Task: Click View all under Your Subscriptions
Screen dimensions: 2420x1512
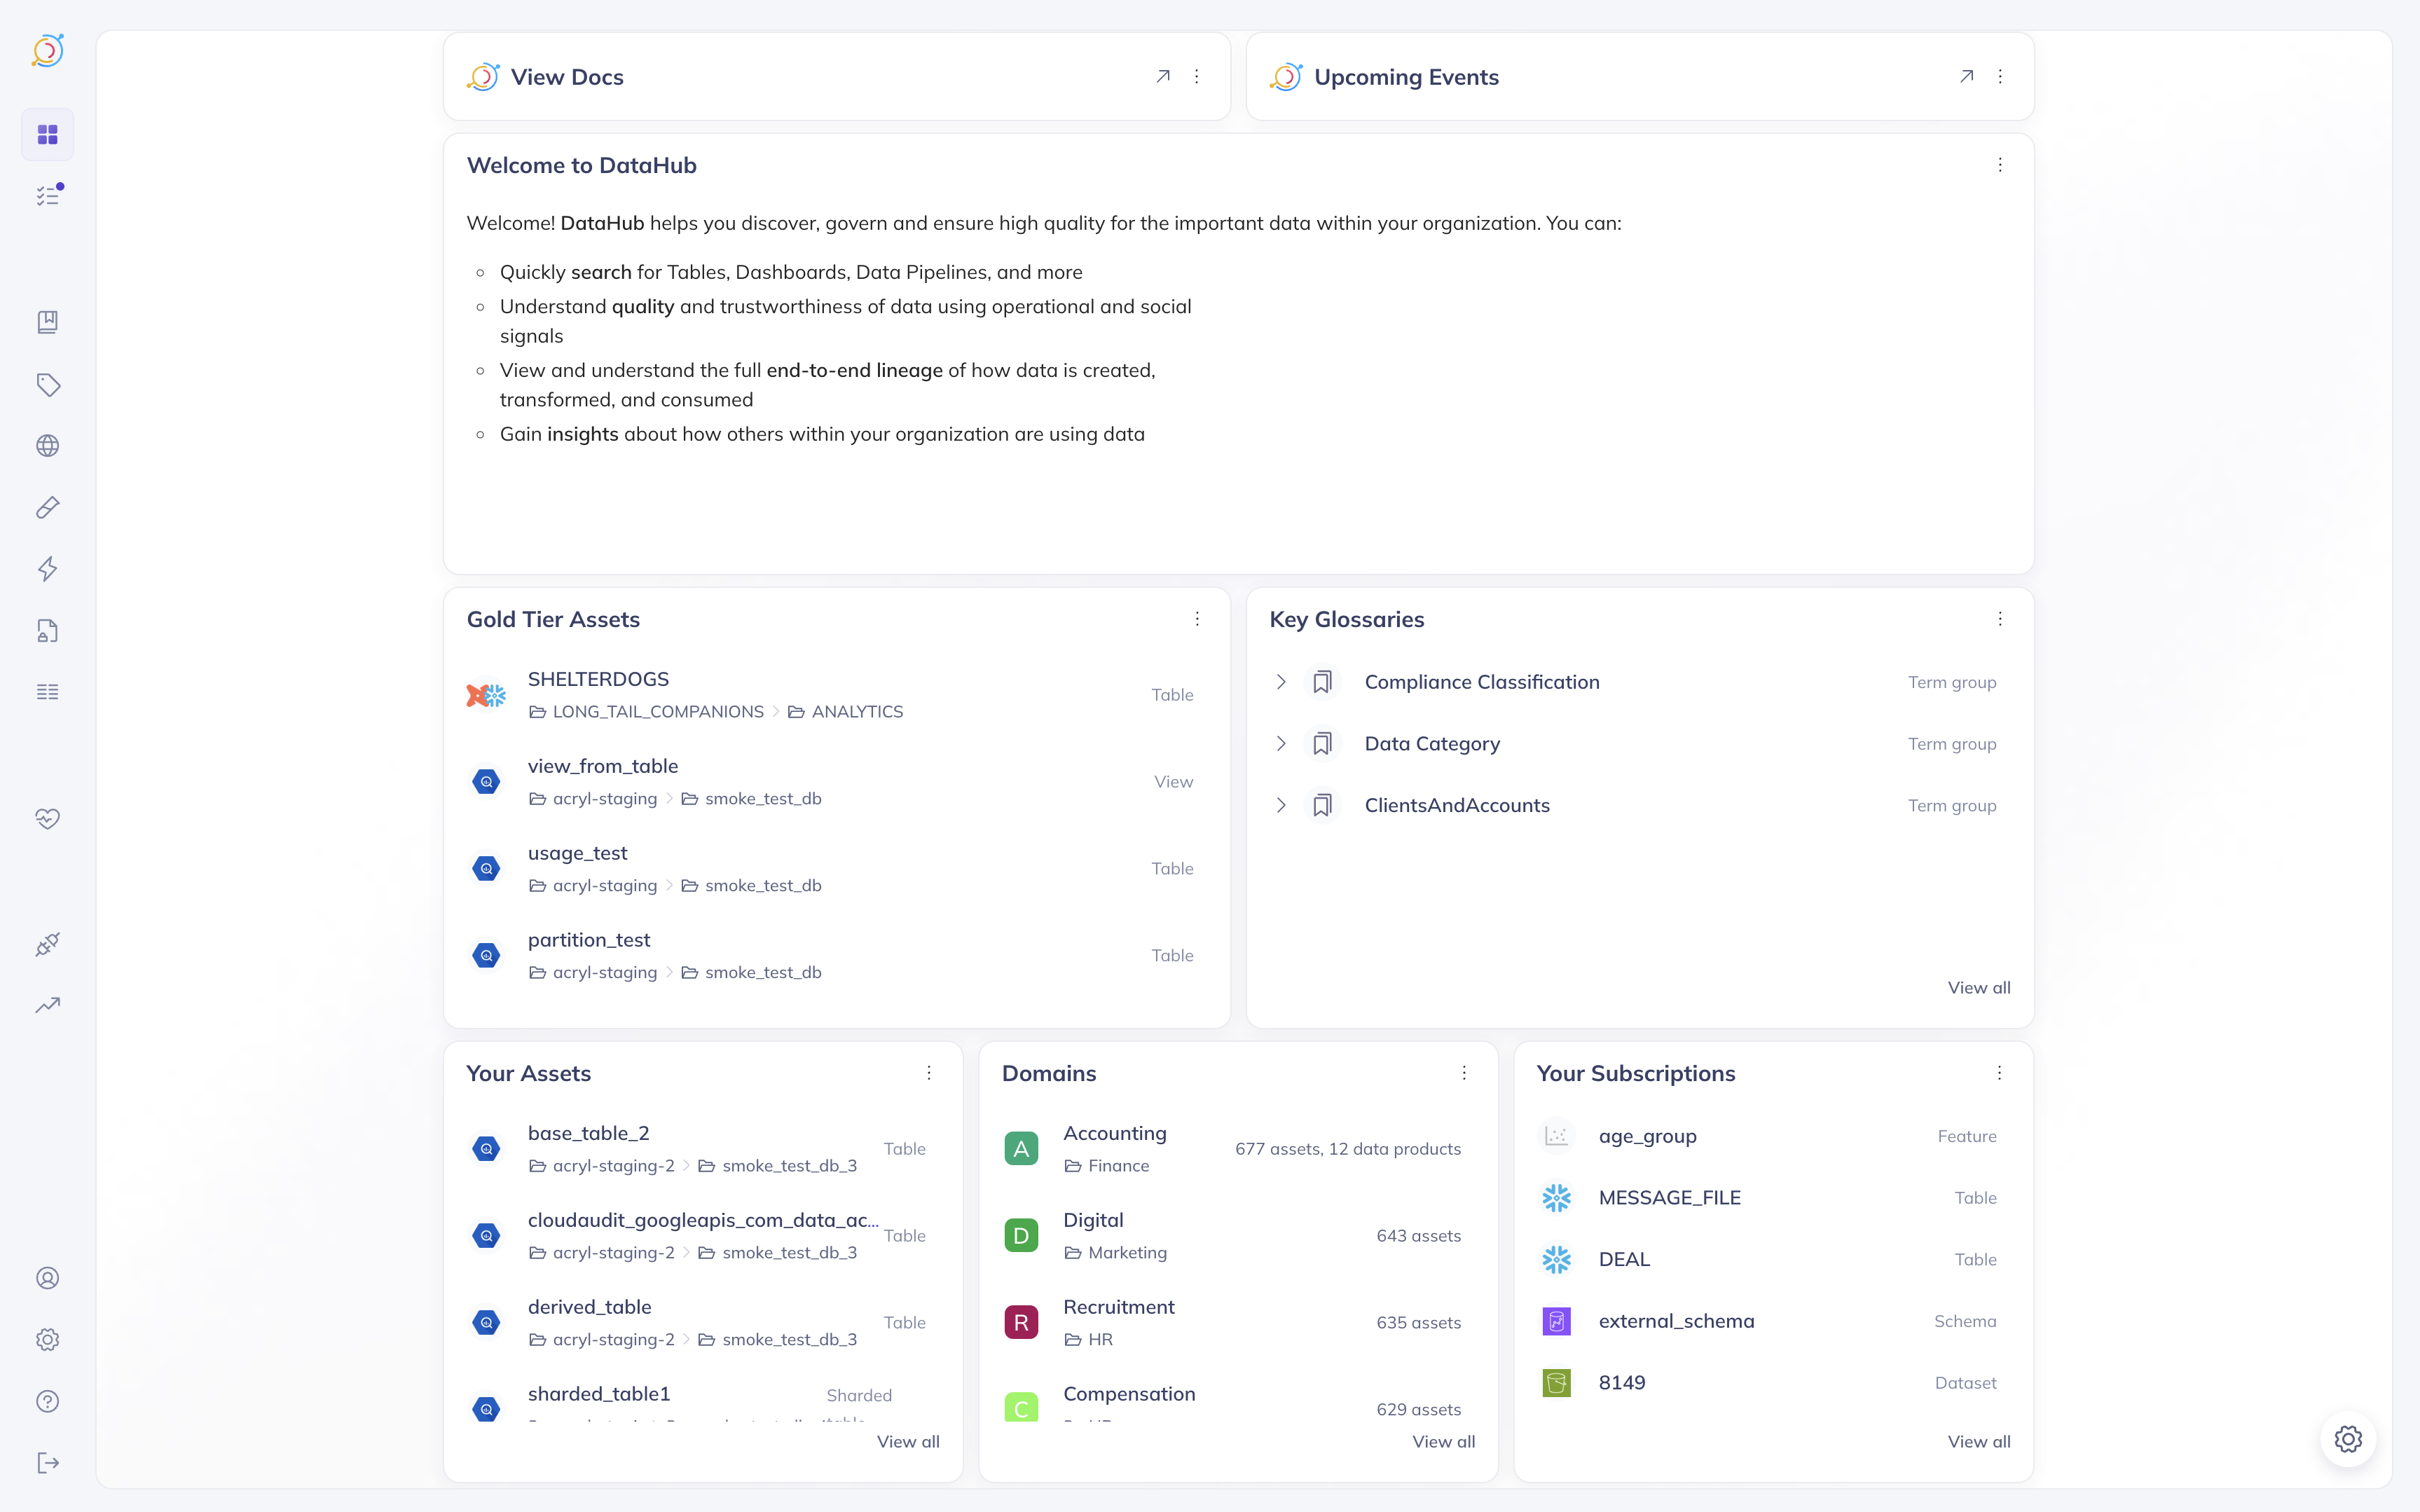Action: click(x=1978, y=1442)
